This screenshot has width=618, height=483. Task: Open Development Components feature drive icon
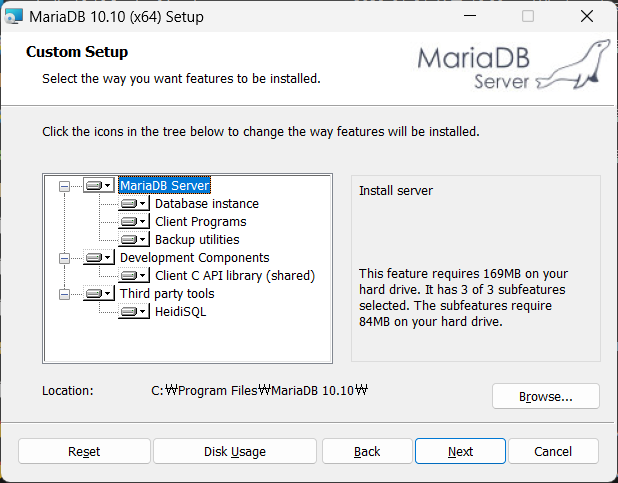99,257
